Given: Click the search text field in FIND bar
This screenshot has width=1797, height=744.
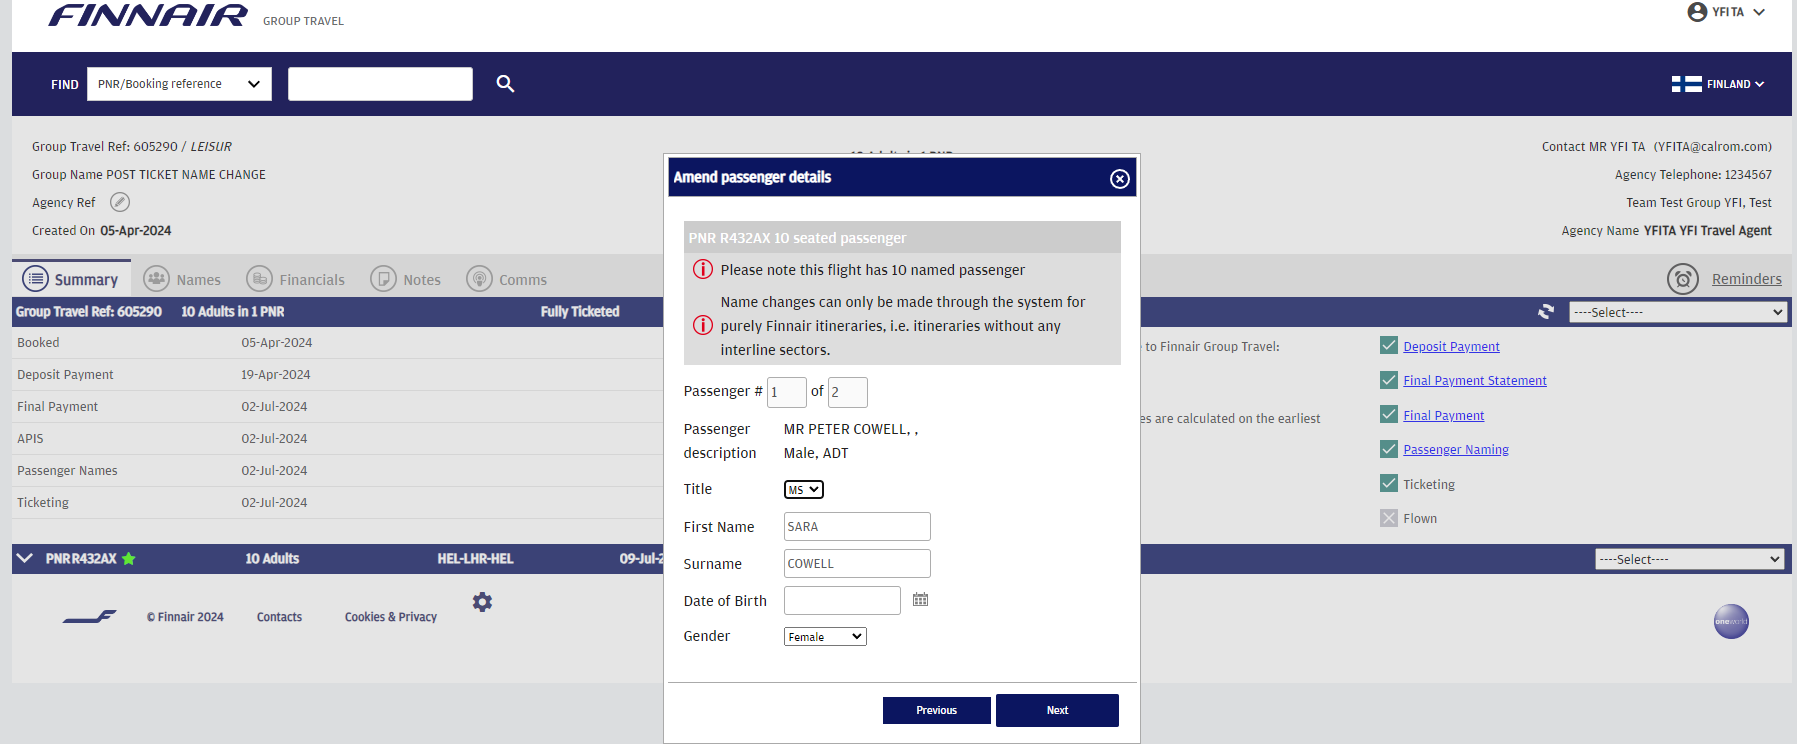Looking at the screenshot, I should pos(380,84).
